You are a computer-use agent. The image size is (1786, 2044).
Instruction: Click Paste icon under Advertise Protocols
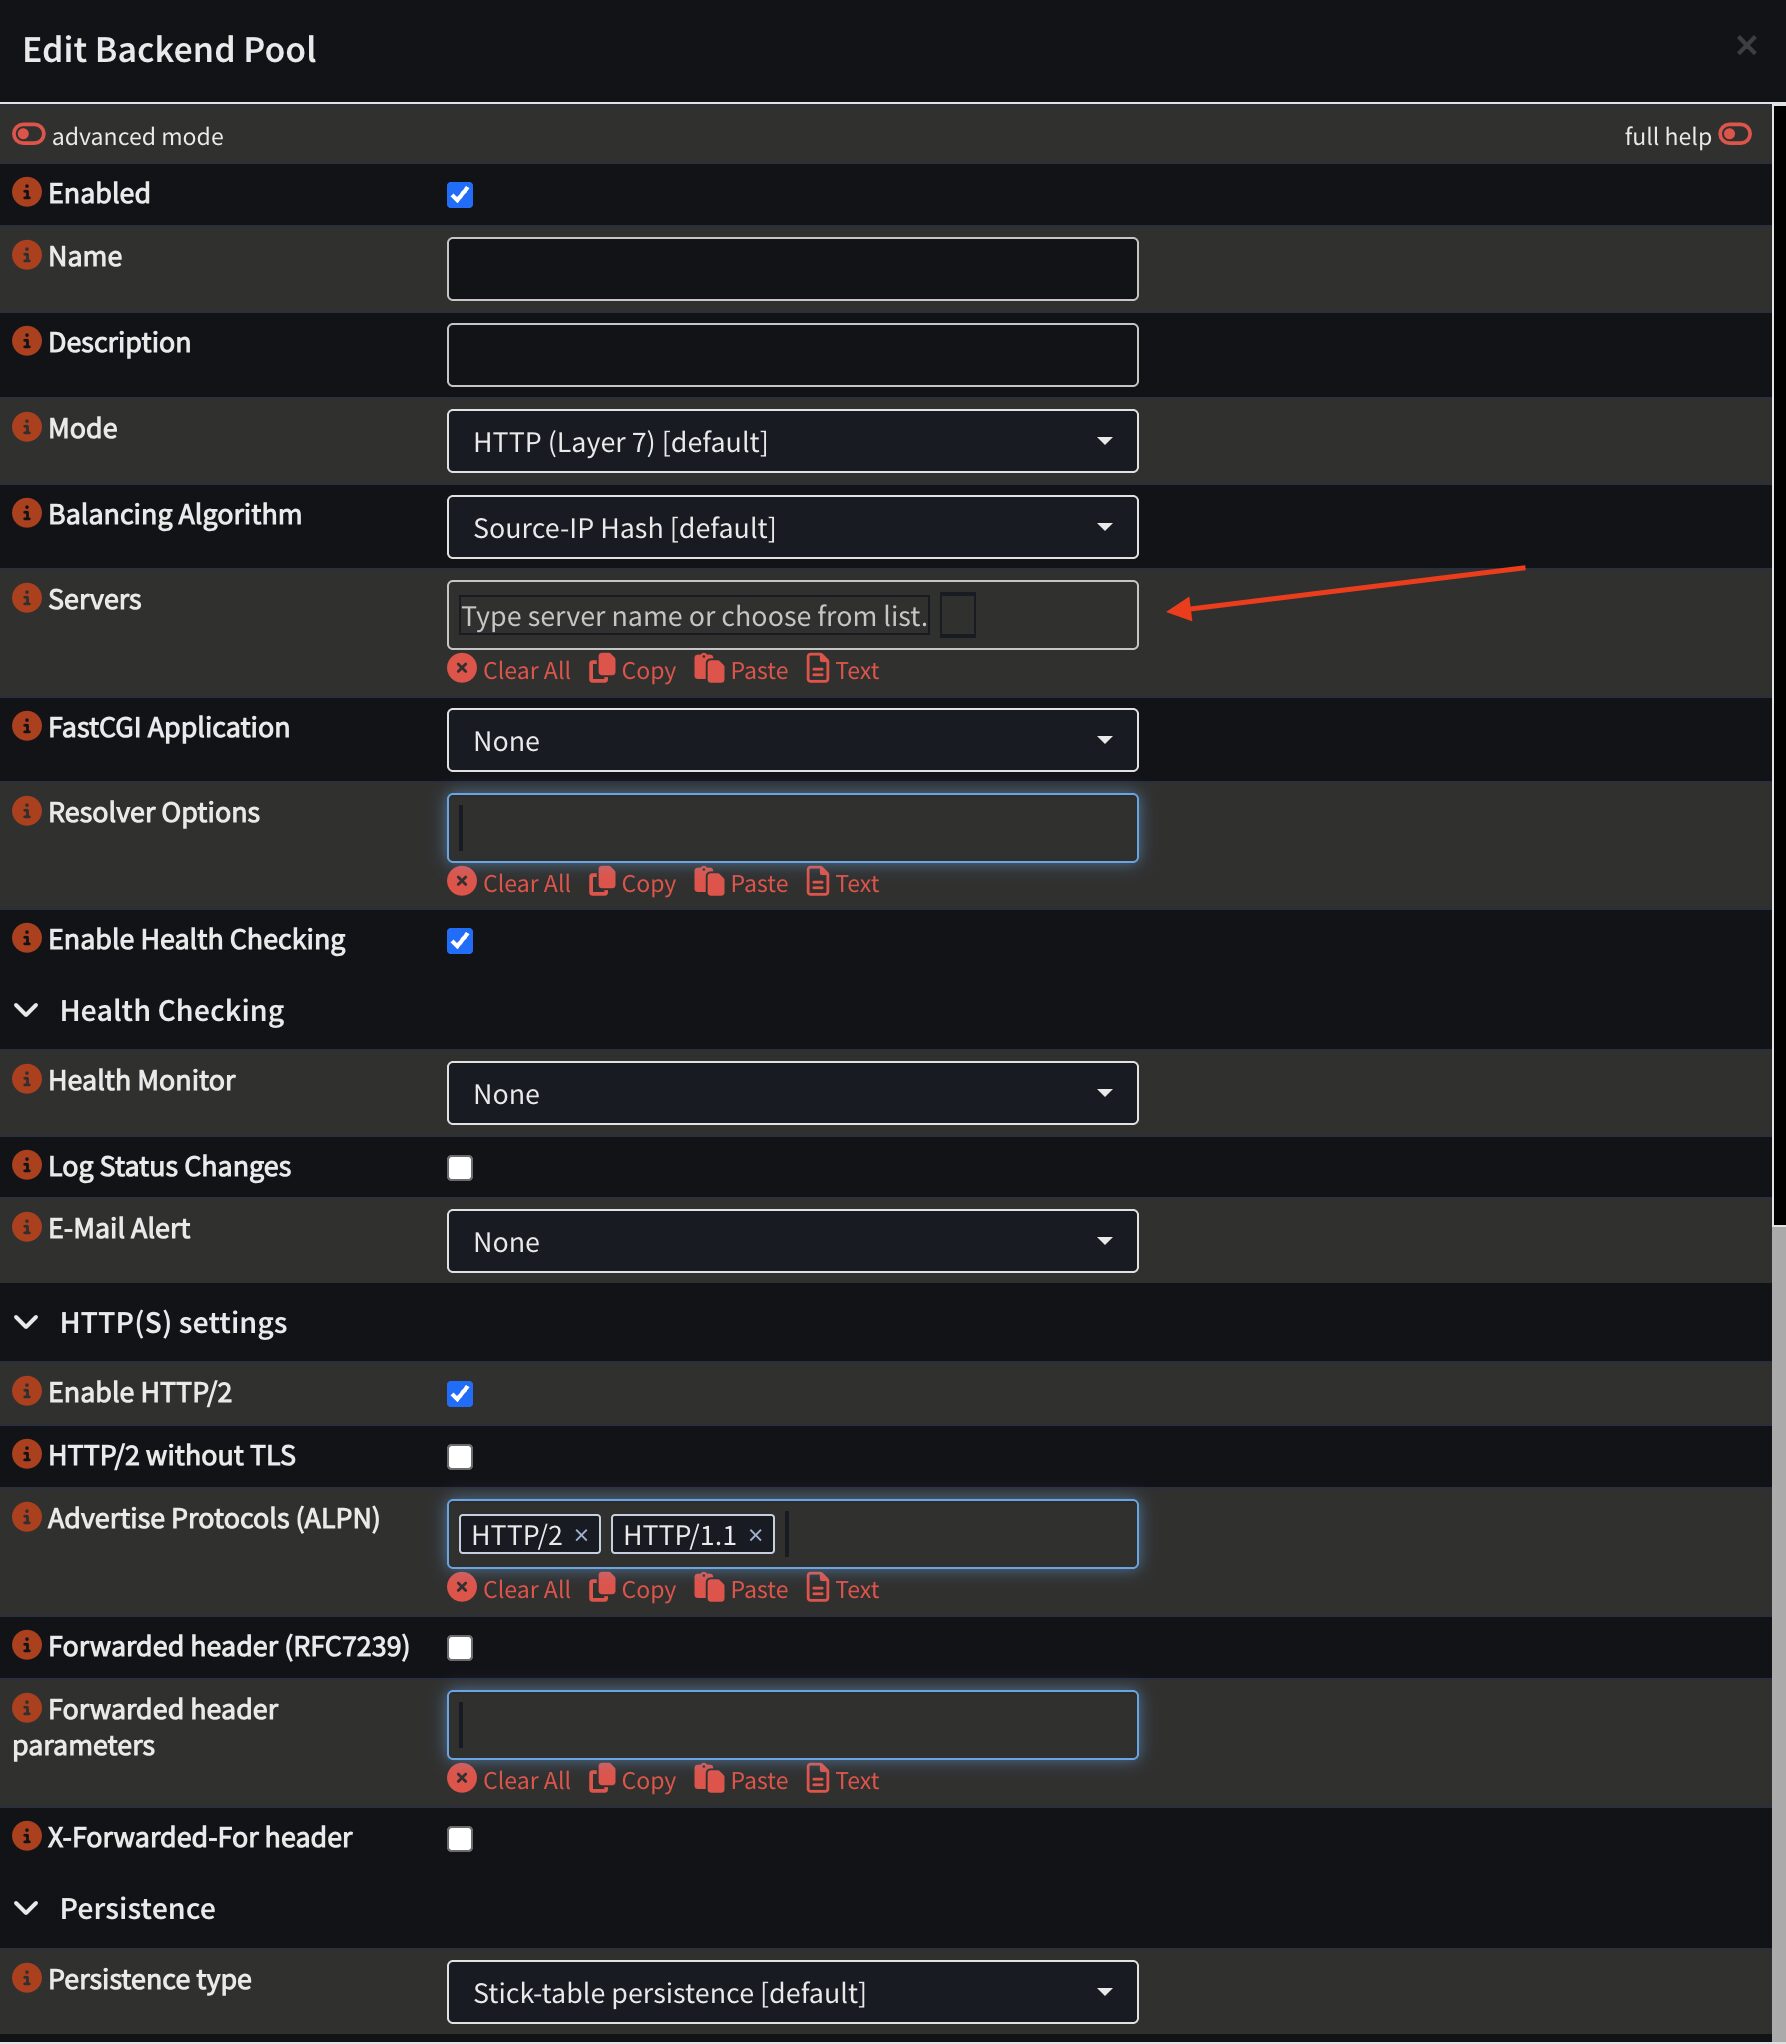point(709,1588)
